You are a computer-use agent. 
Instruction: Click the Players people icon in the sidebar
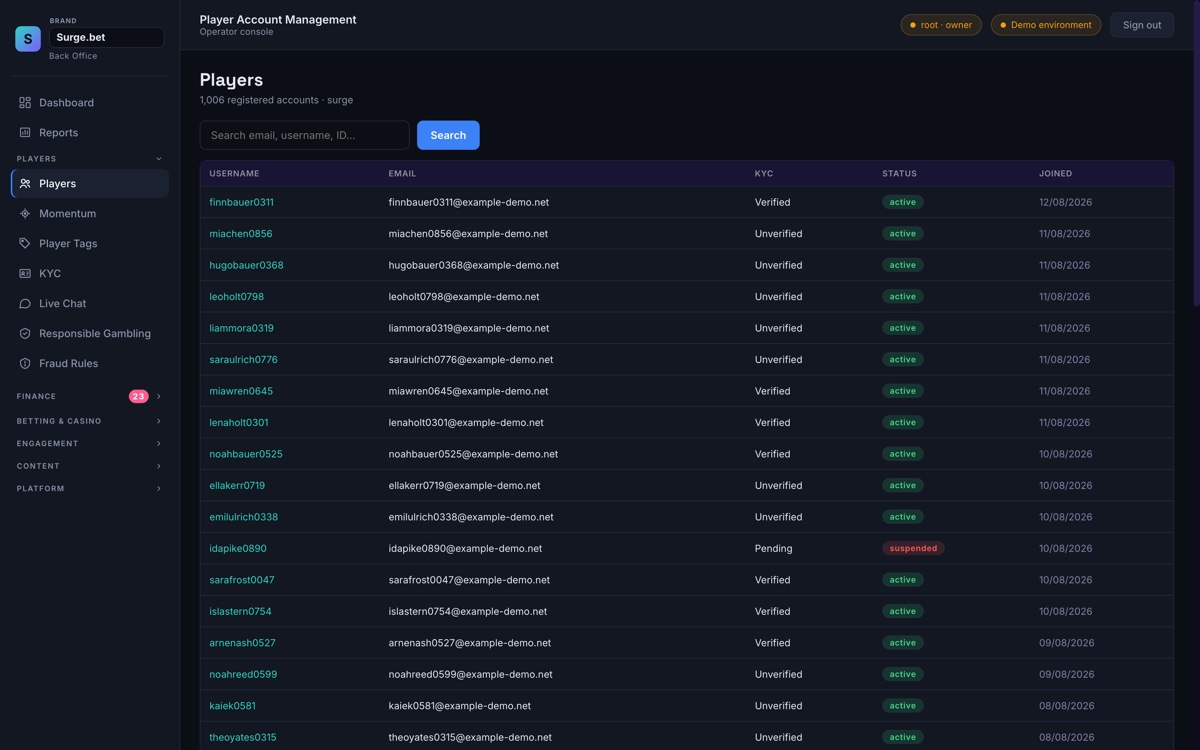[x=25, y=184]
